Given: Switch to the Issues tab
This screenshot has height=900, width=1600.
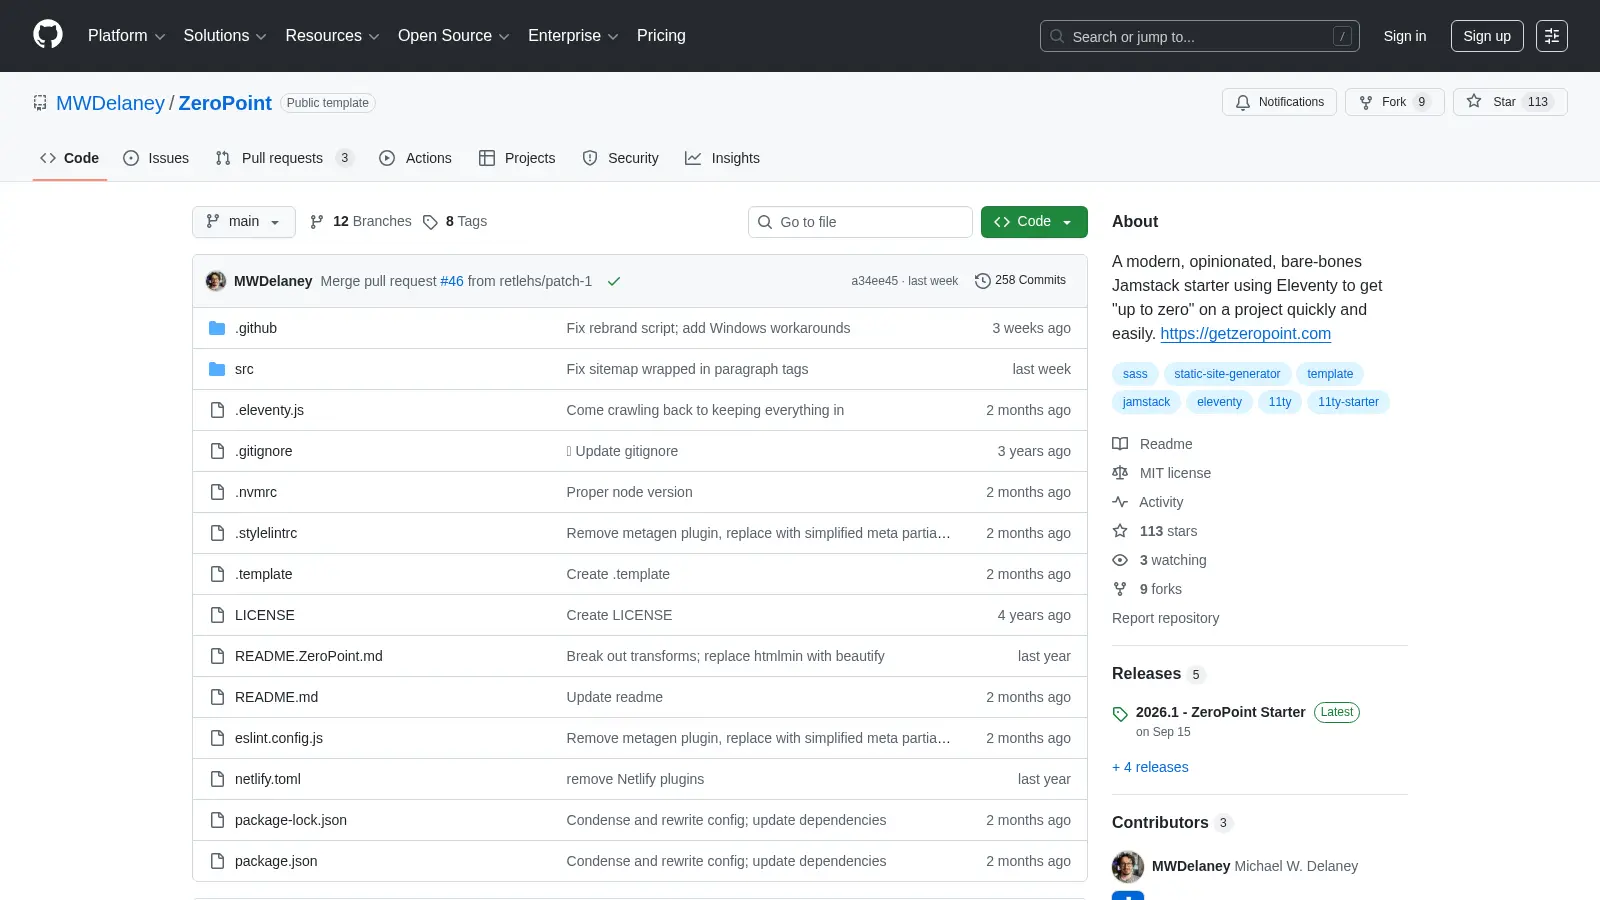Looking at the screenshot, I should tap(156, 158).
